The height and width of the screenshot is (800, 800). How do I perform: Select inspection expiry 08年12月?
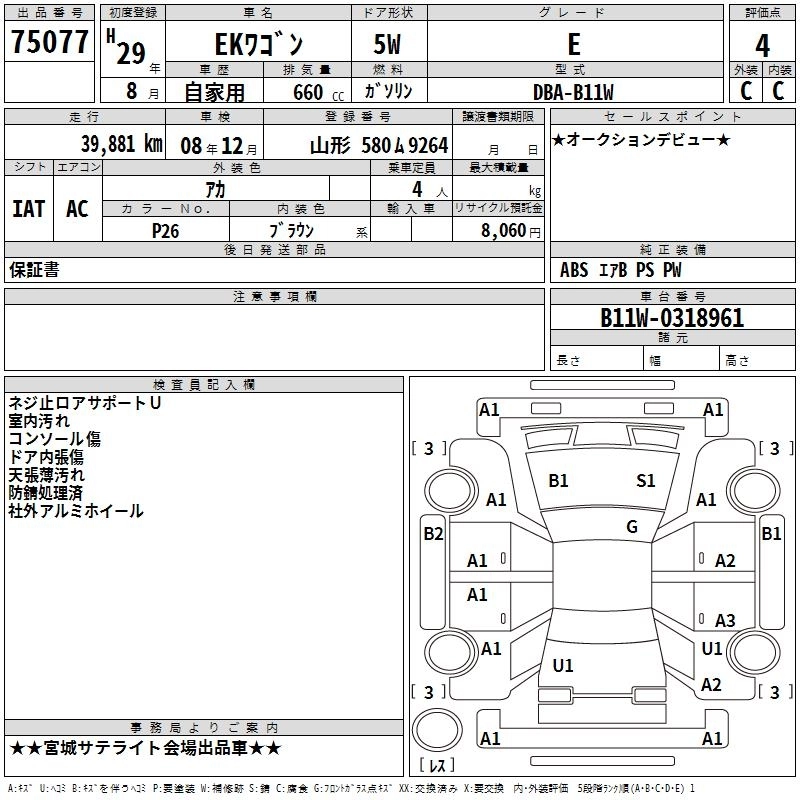coord(219,146)
